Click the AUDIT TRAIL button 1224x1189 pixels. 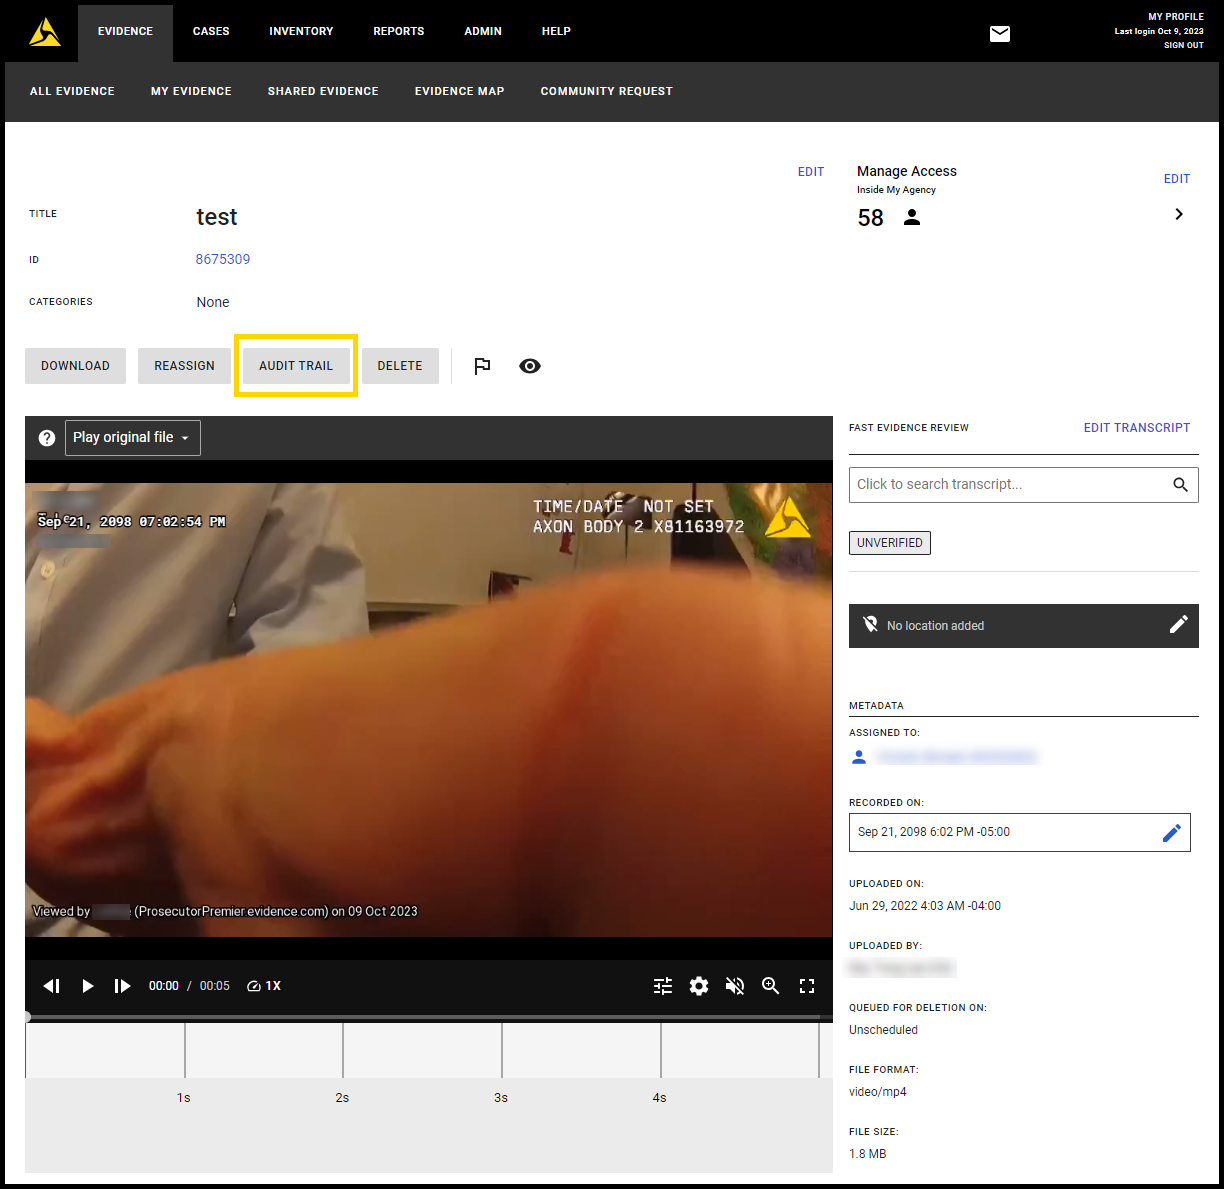296,365
